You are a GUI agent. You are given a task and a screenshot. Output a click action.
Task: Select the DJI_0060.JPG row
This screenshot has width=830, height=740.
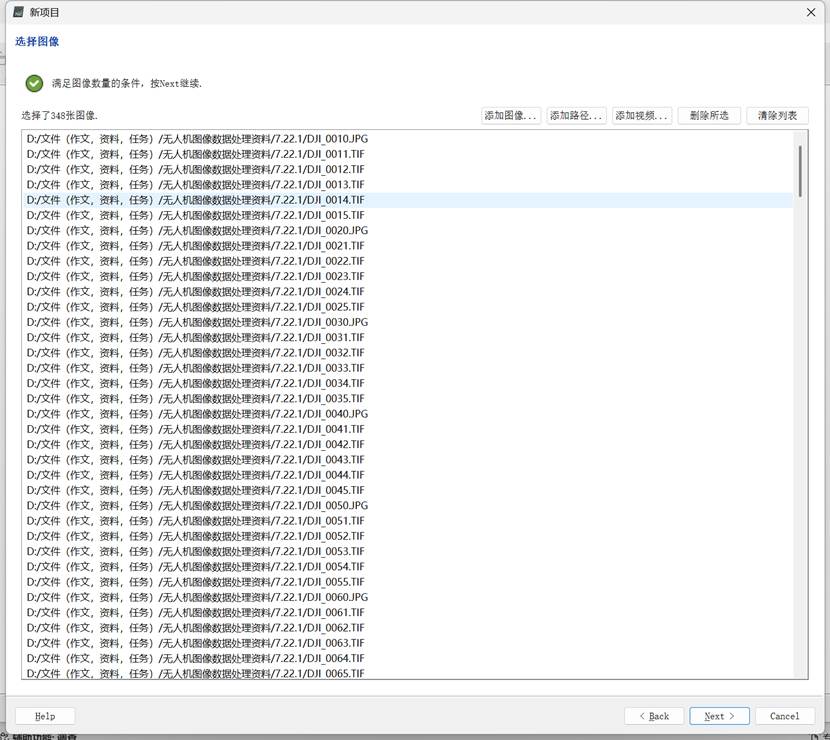pos(409,598)
